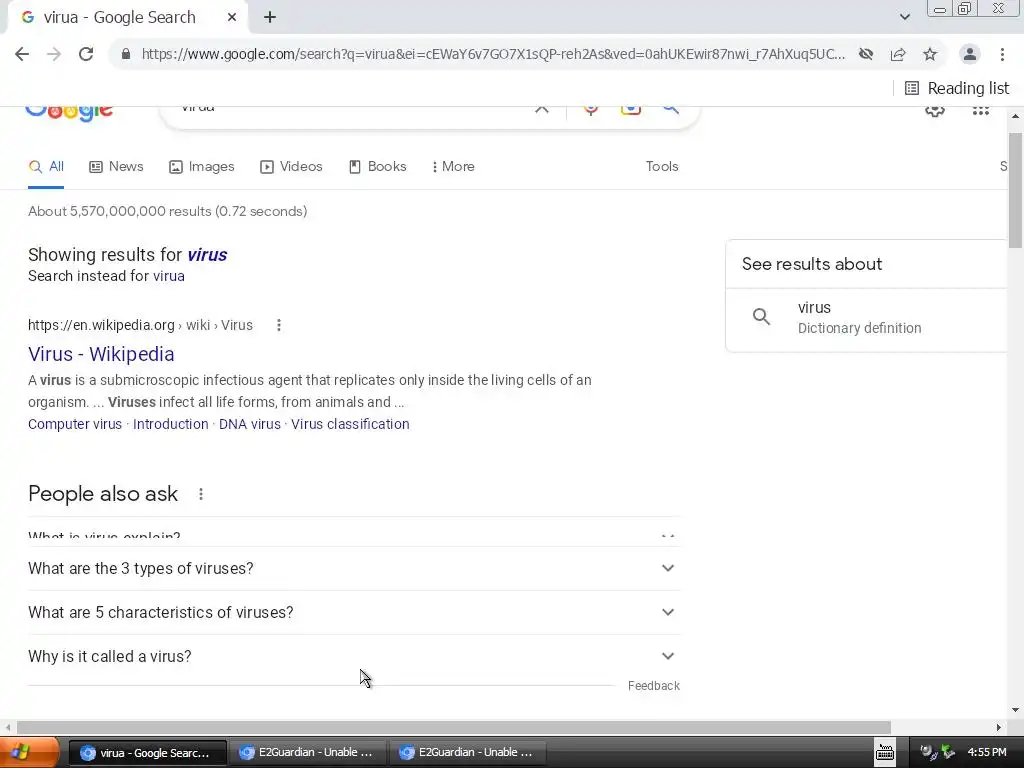This screenshot has height=768, width=1024.
Task: Open DNA virus sitelink
Action: [249, 424]
